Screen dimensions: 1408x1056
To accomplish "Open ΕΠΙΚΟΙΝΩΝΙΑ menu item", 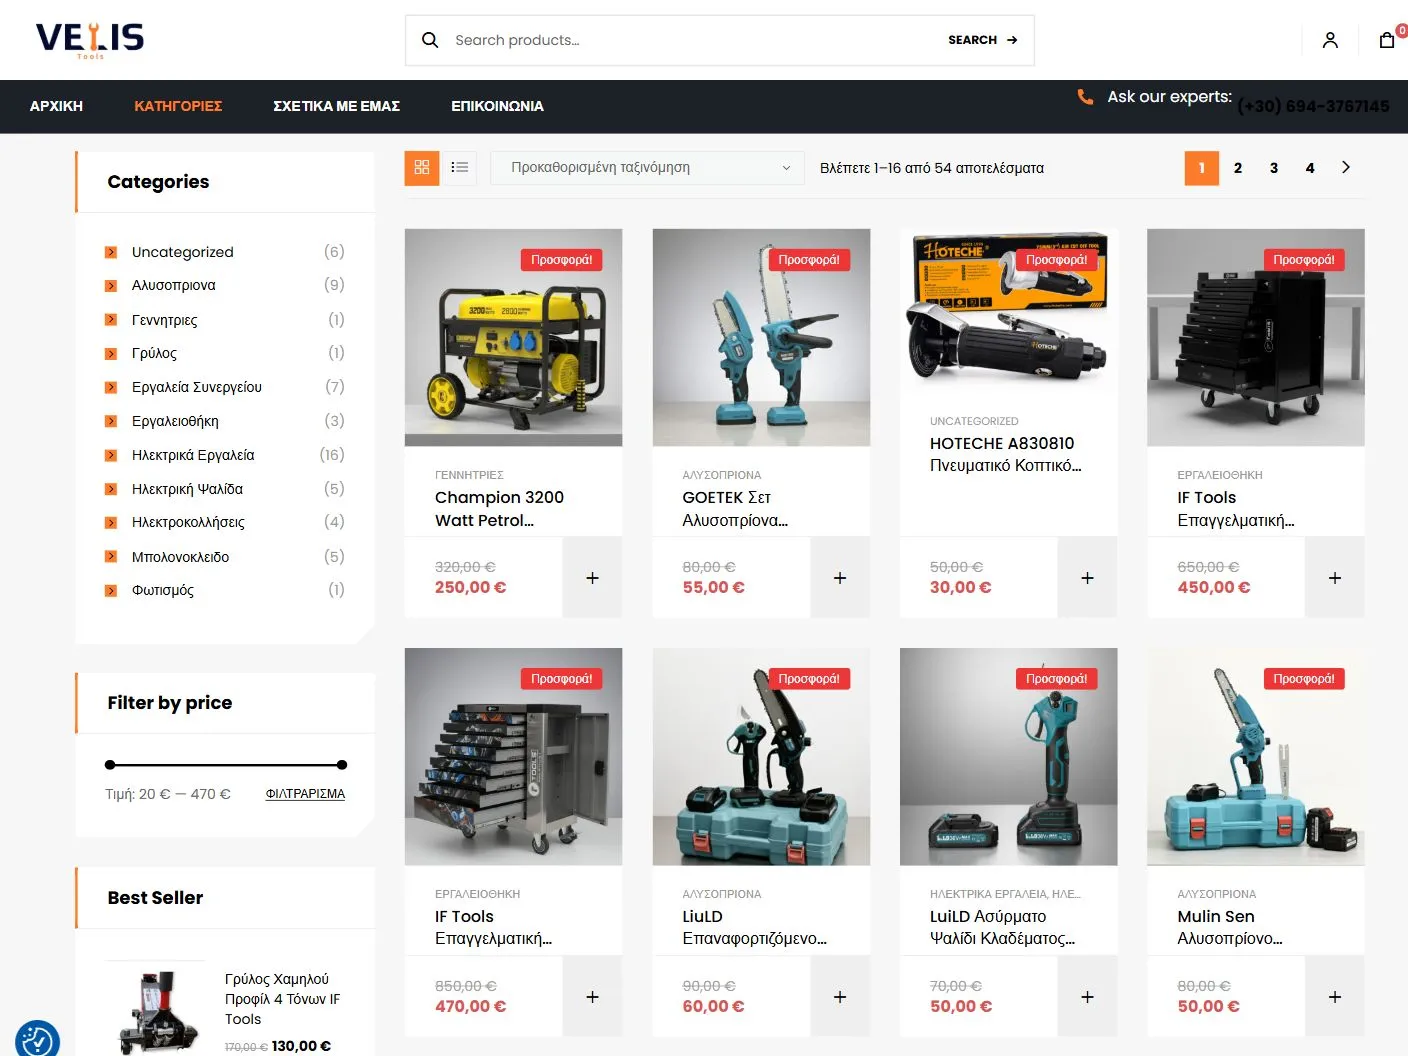I will [497, 106].
